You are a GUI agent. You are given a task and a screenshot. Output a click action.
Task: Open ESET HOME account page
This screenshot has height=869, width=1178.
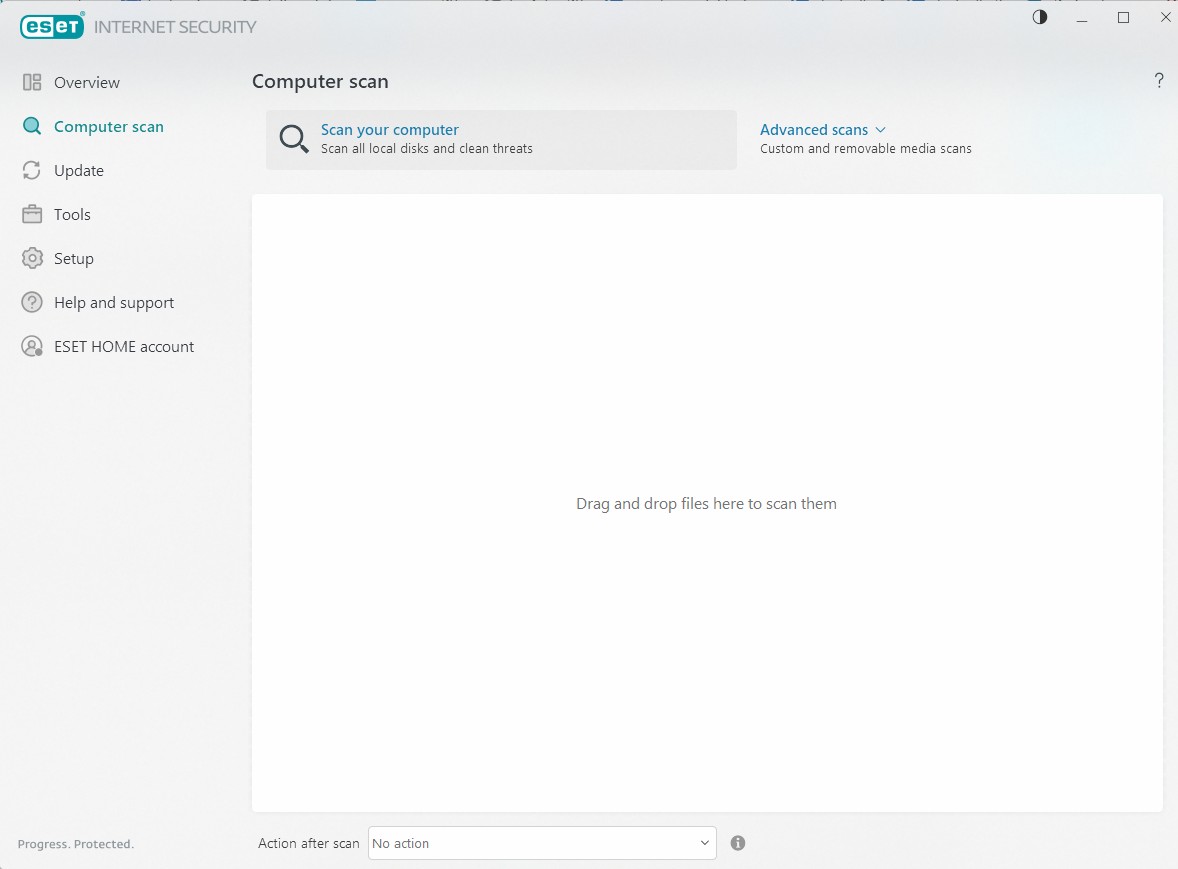coord(124,346)
